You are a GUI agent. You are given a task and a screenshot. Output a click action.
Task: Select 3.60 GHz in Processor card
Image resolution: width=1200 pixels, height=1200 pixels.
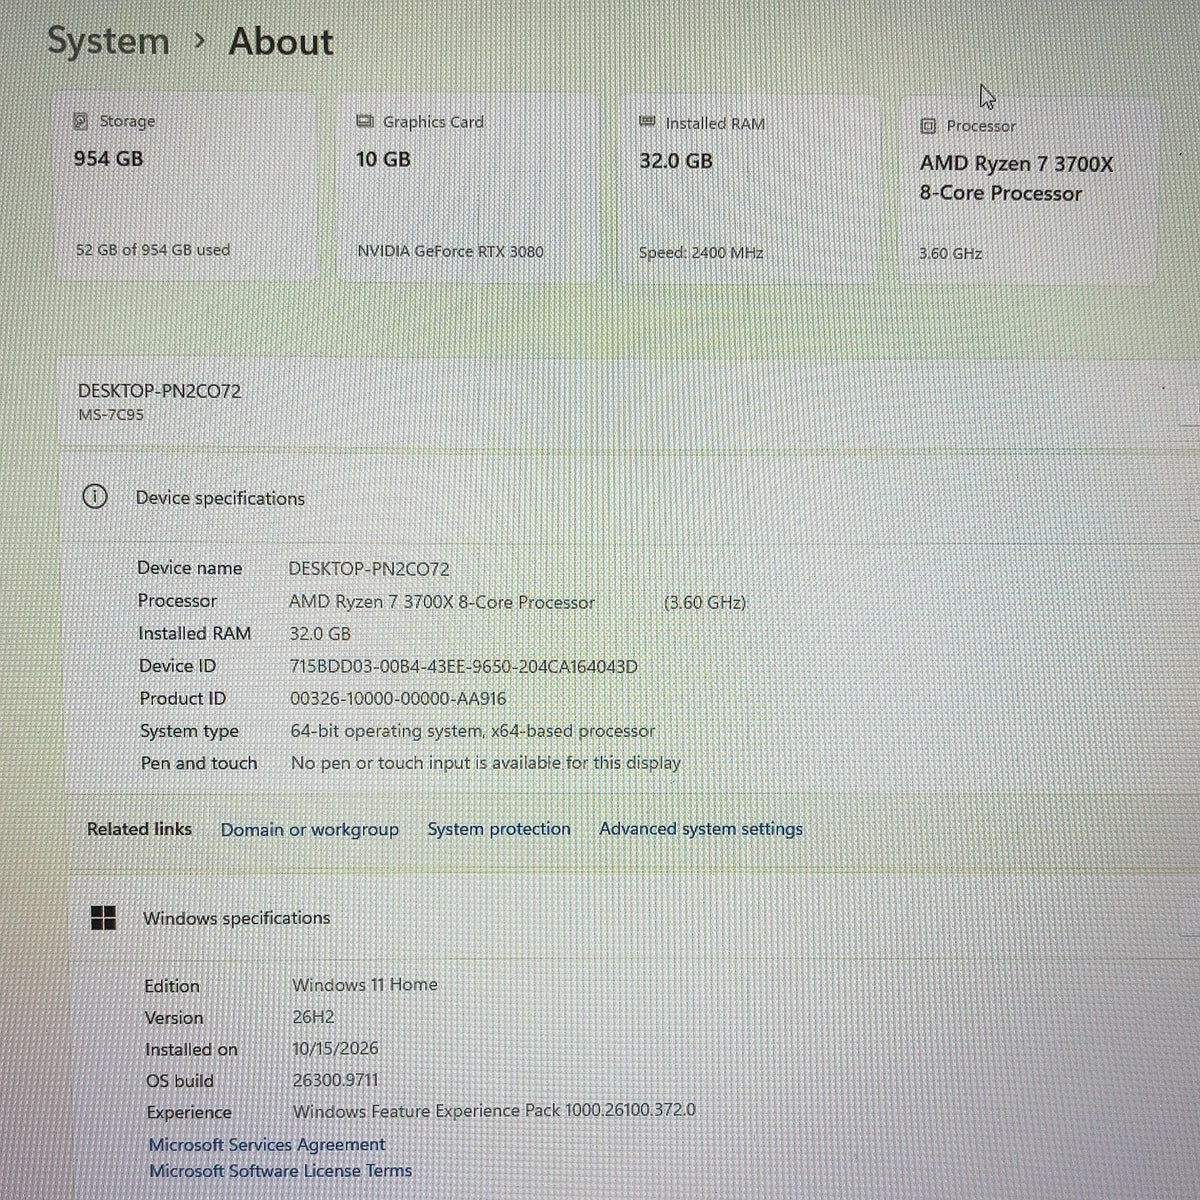click(x=950, y=253)
